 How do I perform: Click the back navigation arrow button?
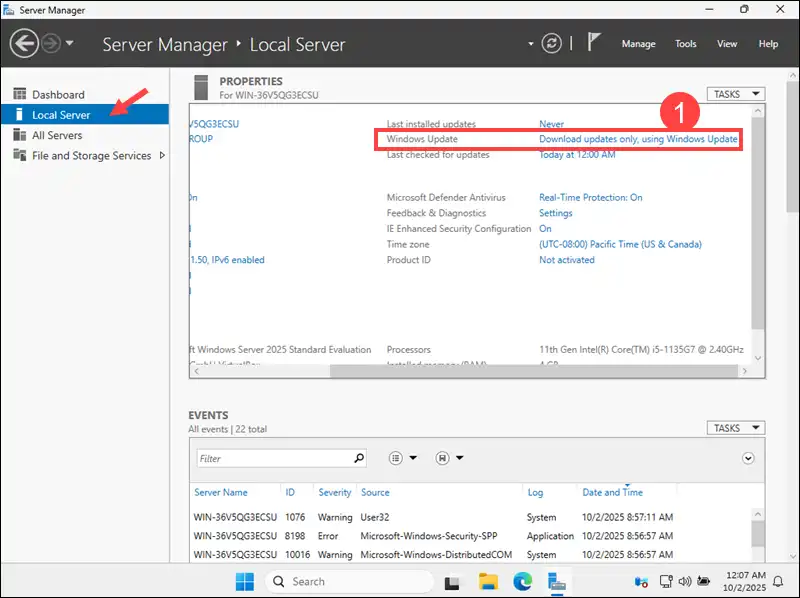[24, 43]
